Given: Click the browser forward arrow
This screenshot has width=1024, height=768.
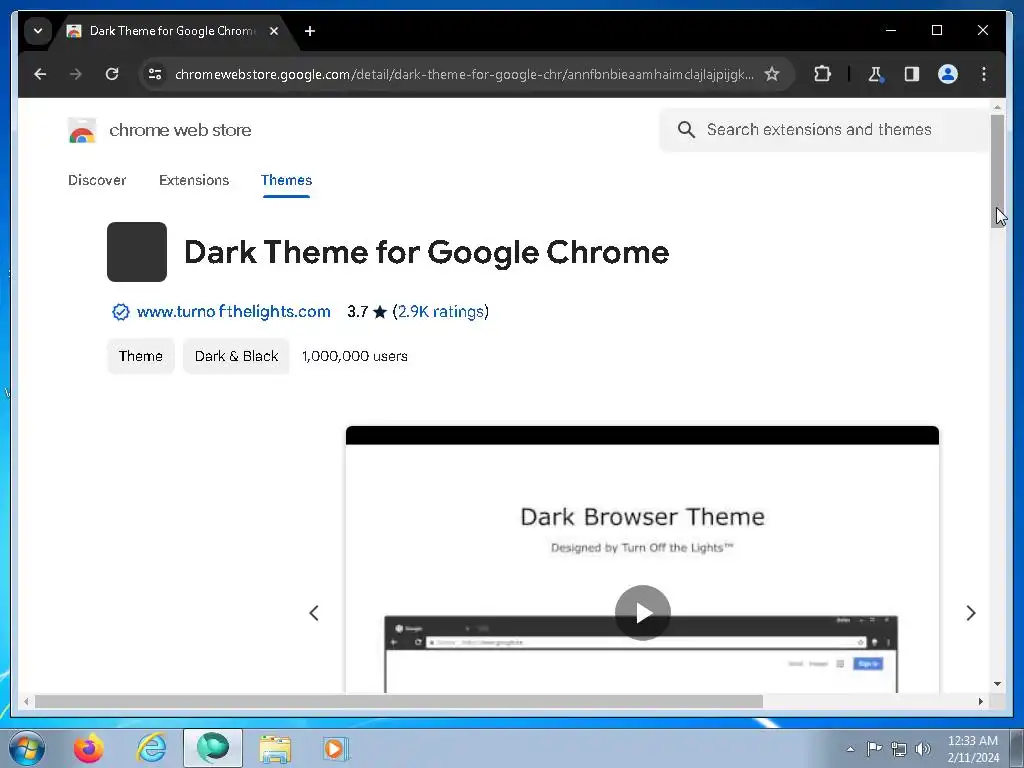Looking at the screenshot, I should (76, 74).
